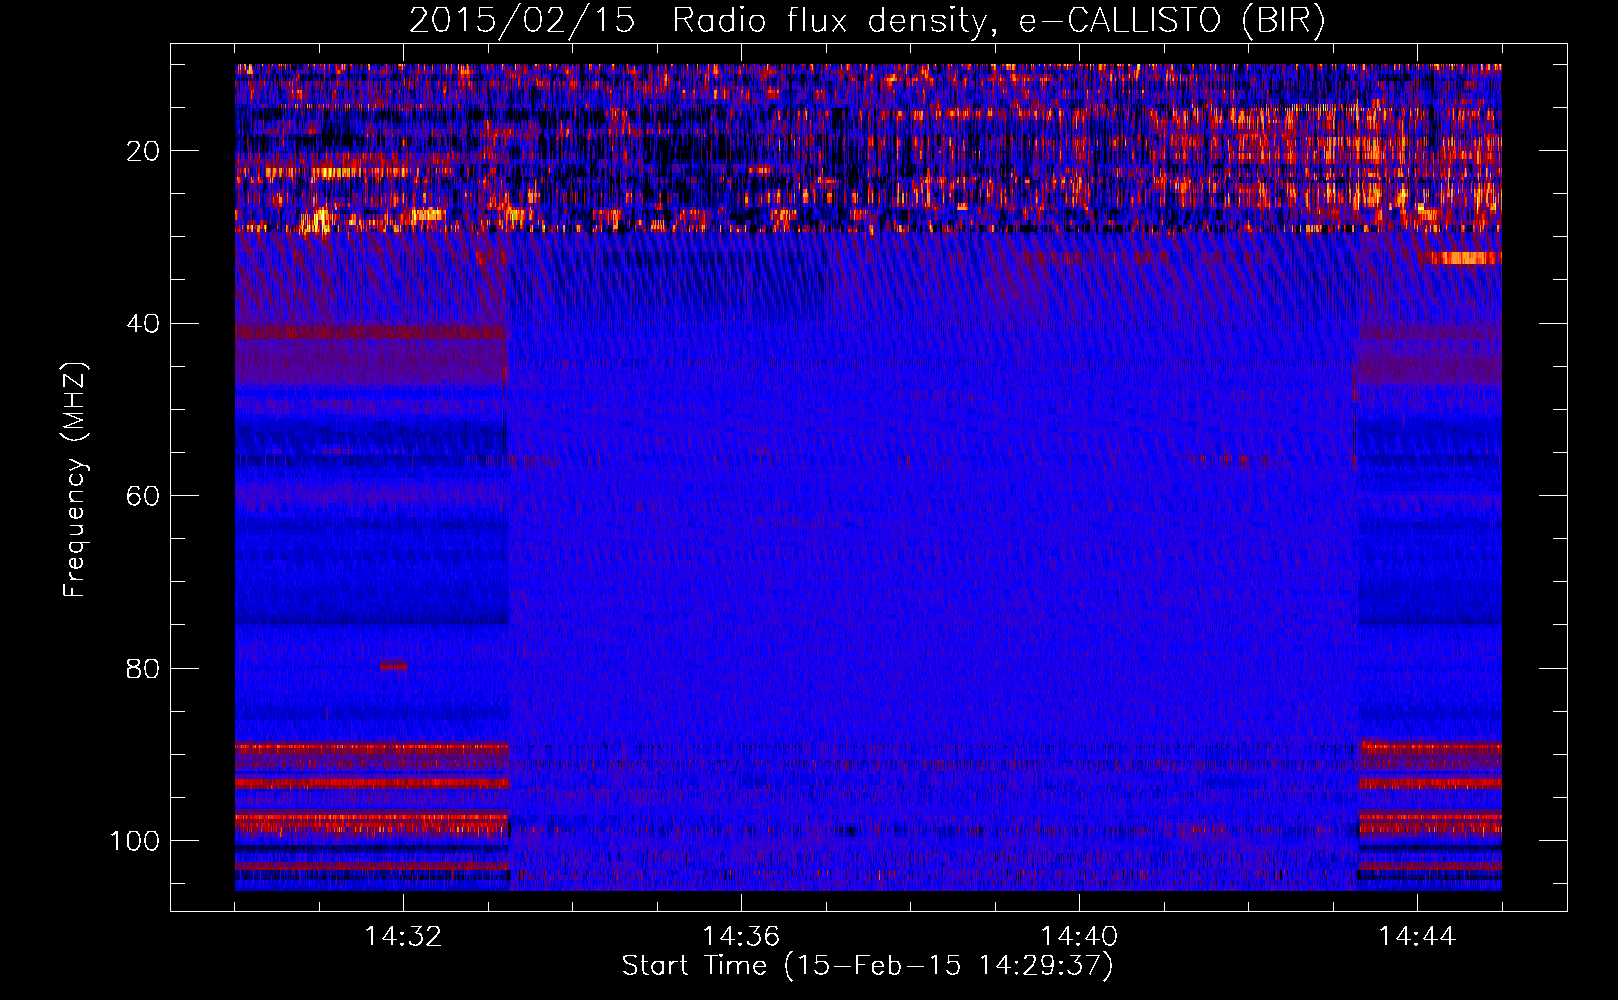Click the x-axis label 'Start Time (15-Feb-15 14:29:37)'
The height and width of the screenshot is (1000, 1618).
(867, 966)
